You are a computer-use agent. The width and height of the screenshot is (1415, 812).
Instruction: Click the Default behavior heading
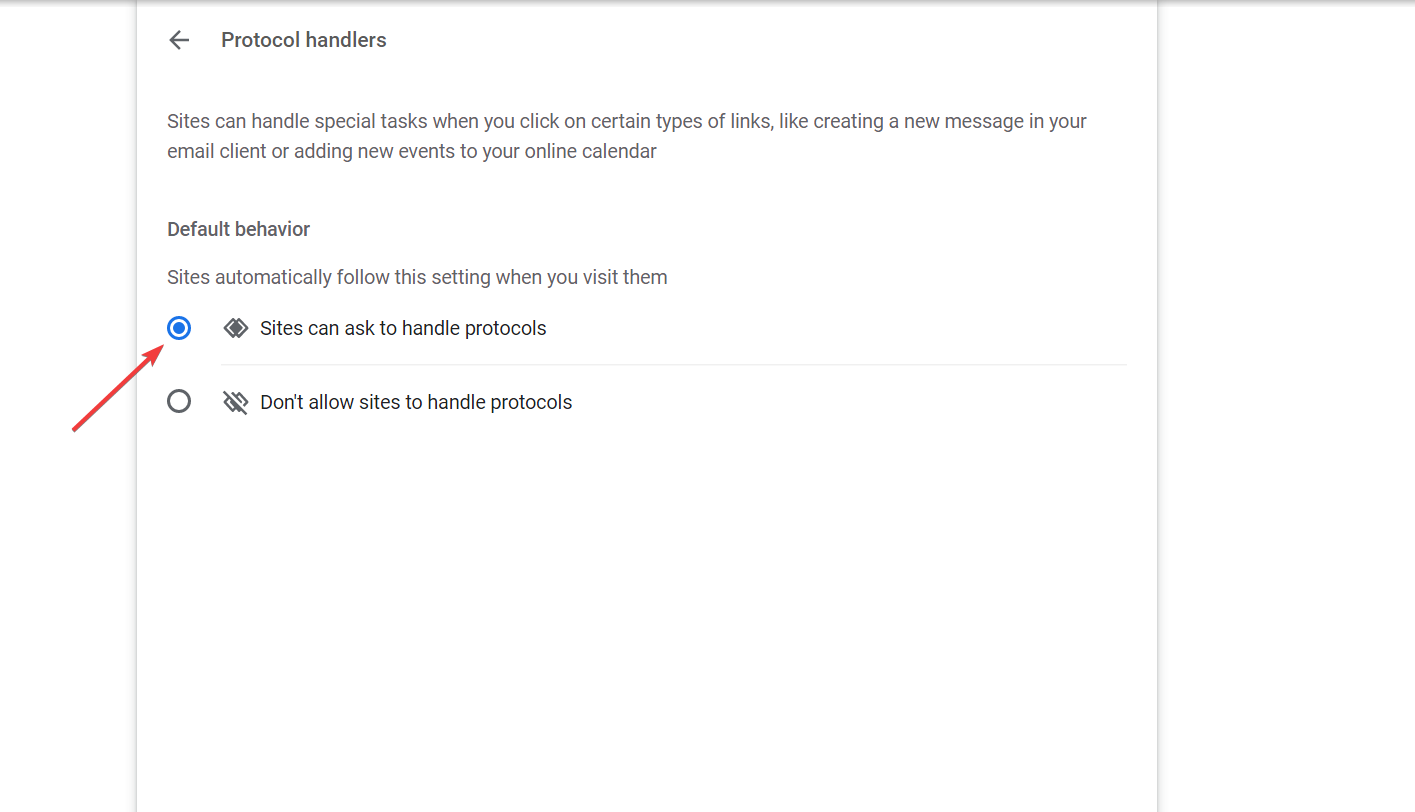(x=238, y=229)
